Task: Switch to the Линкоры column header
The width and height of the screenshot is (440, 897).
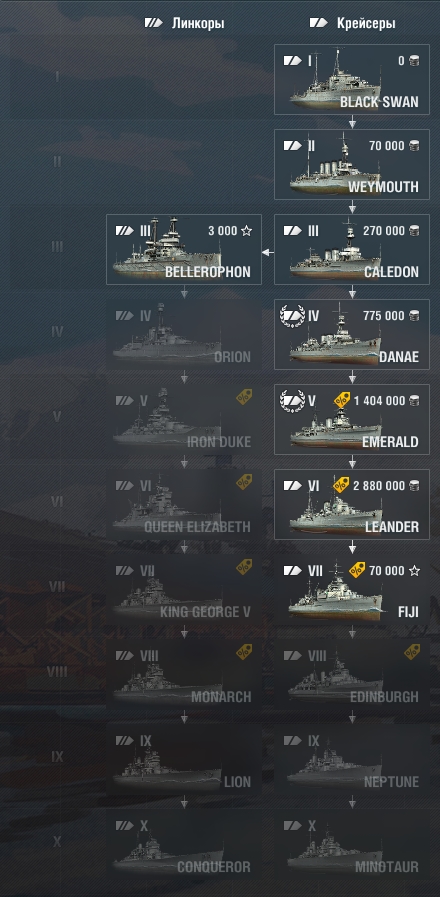Action: pyautogui.click(x=184, y=23)
